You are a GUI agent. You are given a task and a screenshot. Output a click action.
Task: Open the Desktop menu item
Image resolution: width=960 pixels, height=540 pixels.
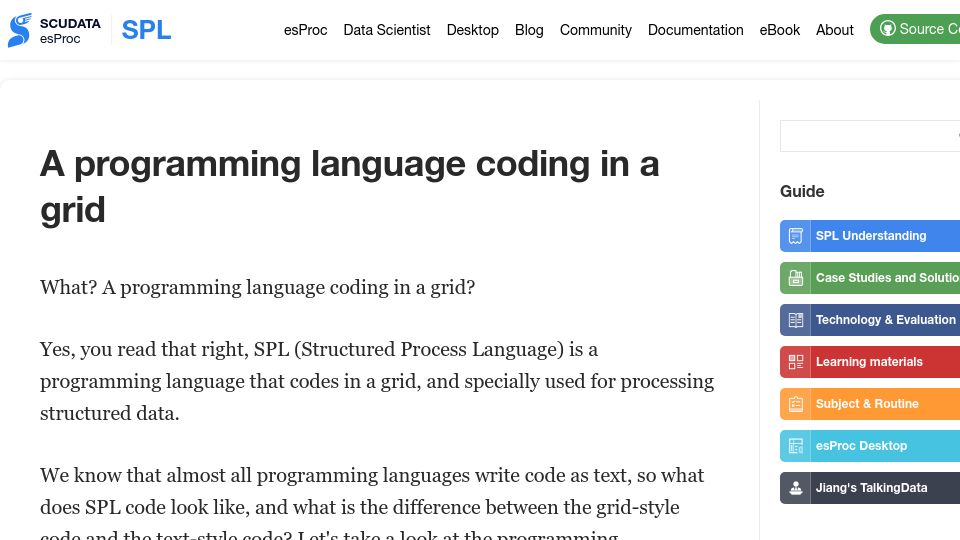click(x=473, y=30)
